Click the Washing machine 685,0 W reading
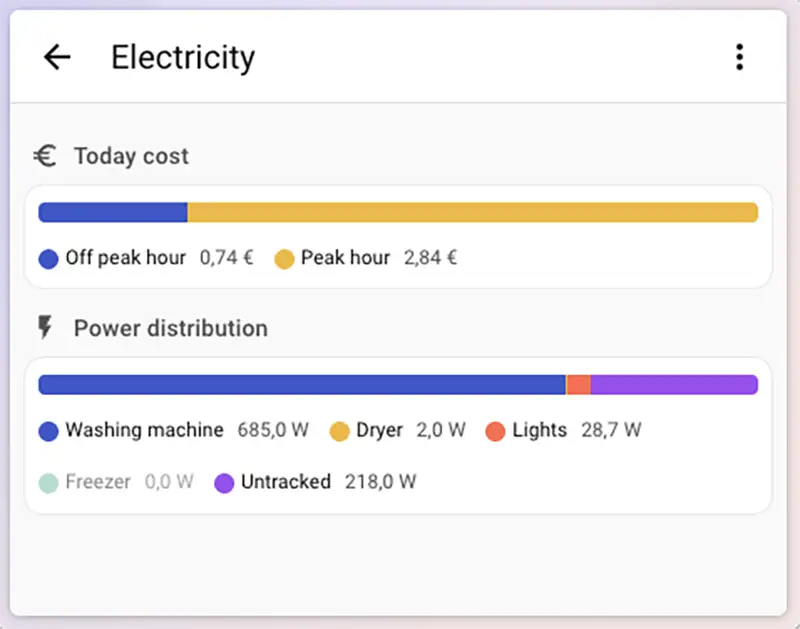 click(x=273, y=430)
